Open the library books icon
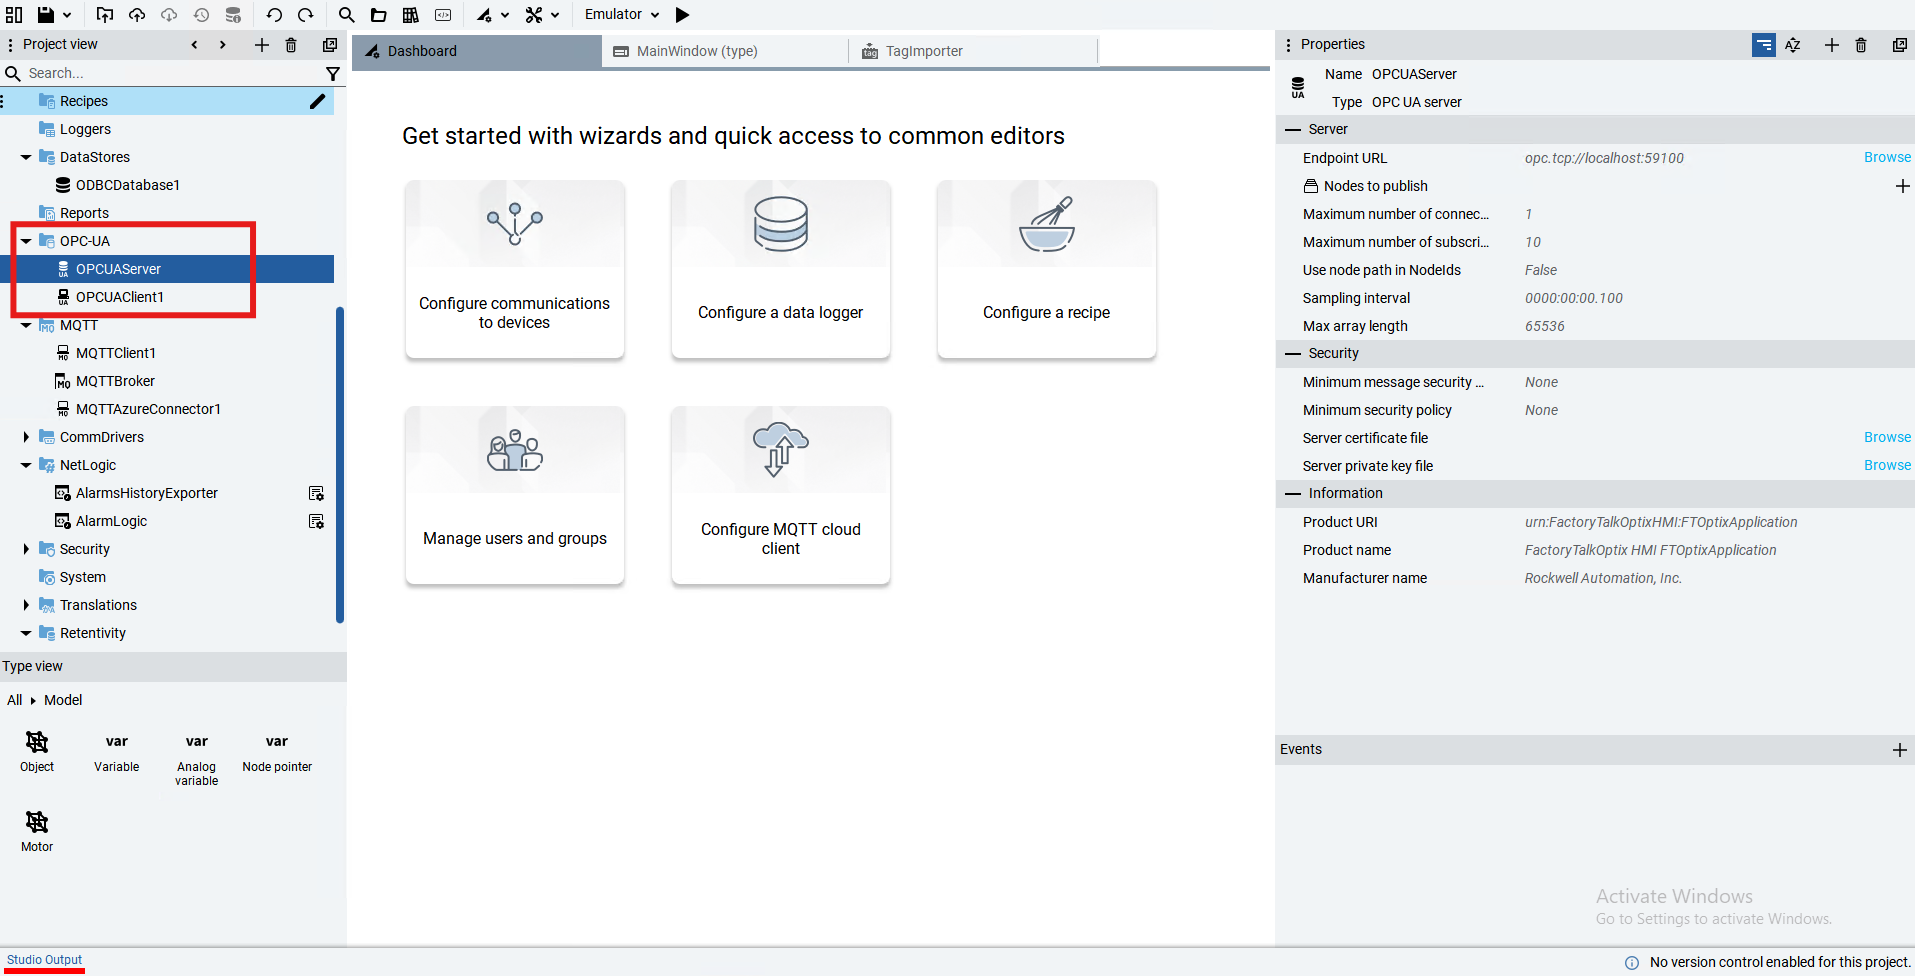Viewport: 1915px width, 976px height. (x=410, y=15)
